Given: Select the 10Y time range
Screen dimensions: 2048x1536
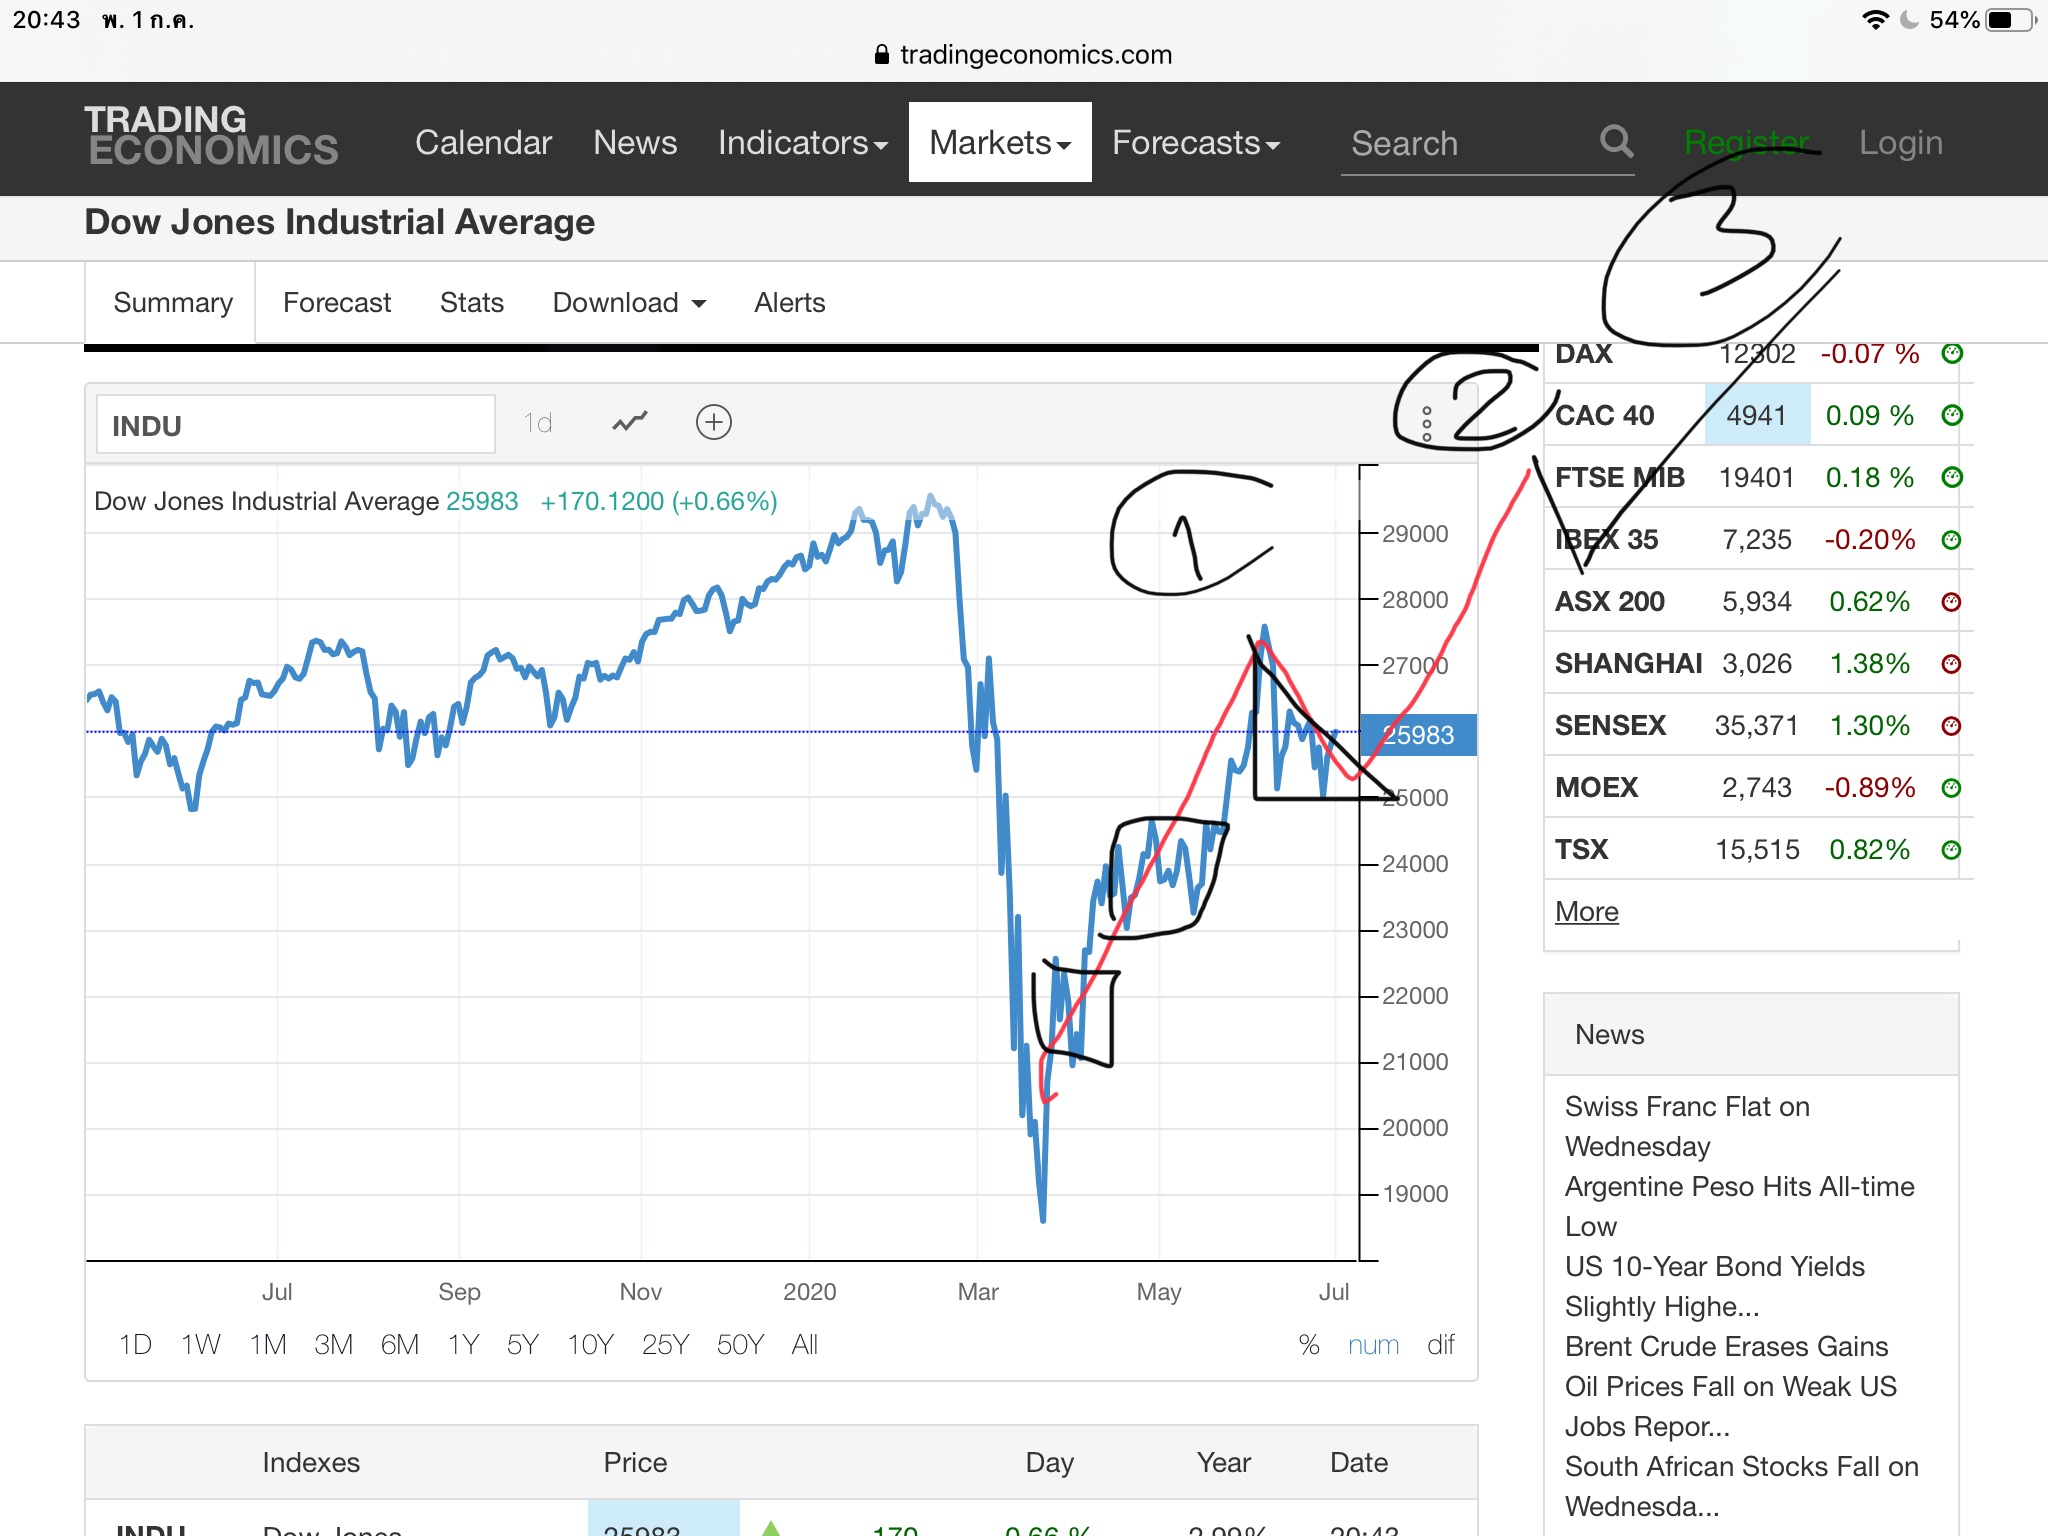Looking at the screenshot, I should click(x=590, y=1345).
